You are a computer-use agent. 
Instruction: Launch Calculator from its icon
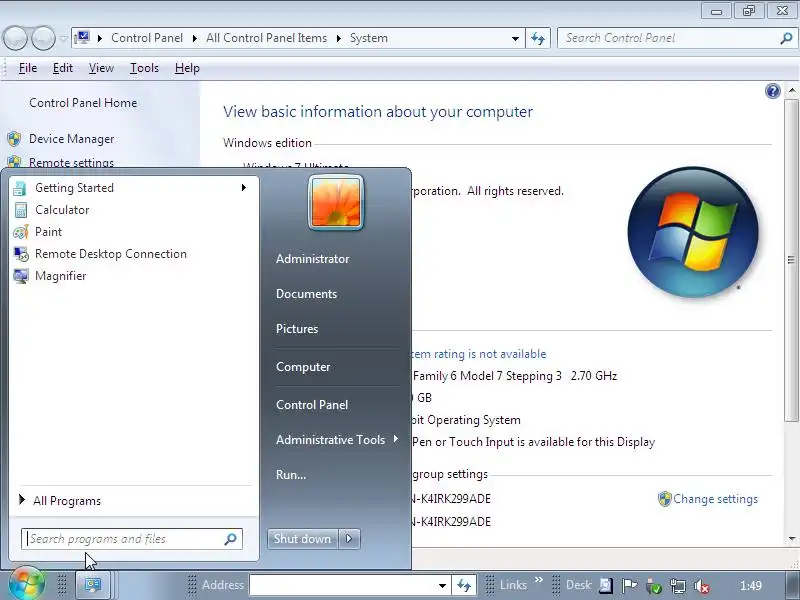coord(20,210)
